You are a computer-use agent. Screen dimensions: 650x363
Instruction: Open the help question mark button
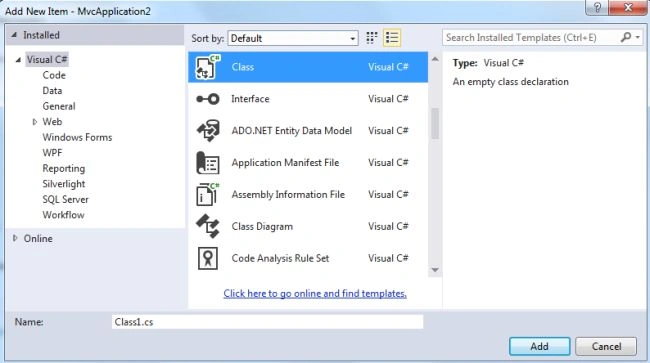point(597,7)
